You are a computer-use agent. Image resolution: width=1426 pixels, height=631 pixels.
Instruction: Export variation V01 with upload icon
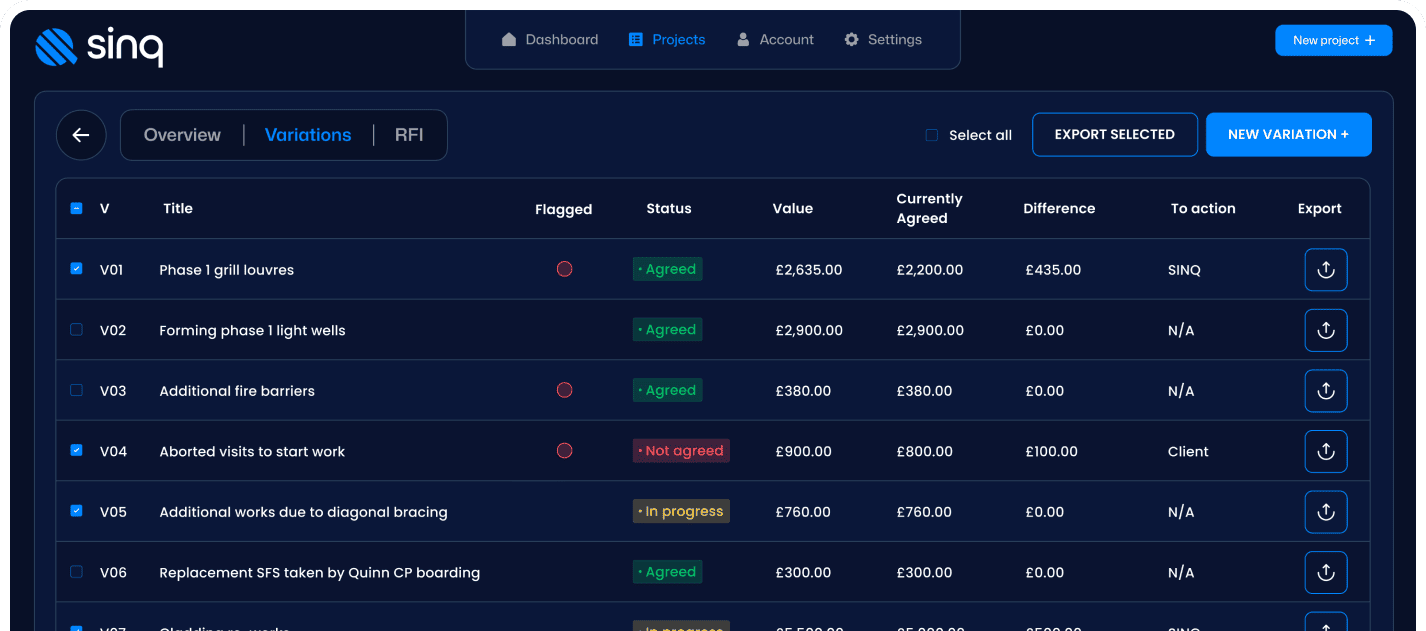point(1326,270)
